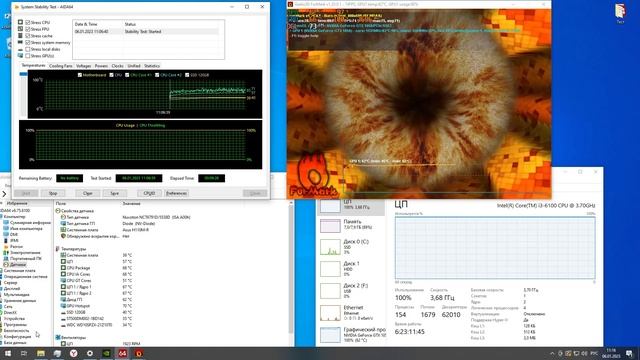This screenshot has height=360, width=640.
Task: Open File Explorer from the taskbar
Action: [x=40, y=353]
